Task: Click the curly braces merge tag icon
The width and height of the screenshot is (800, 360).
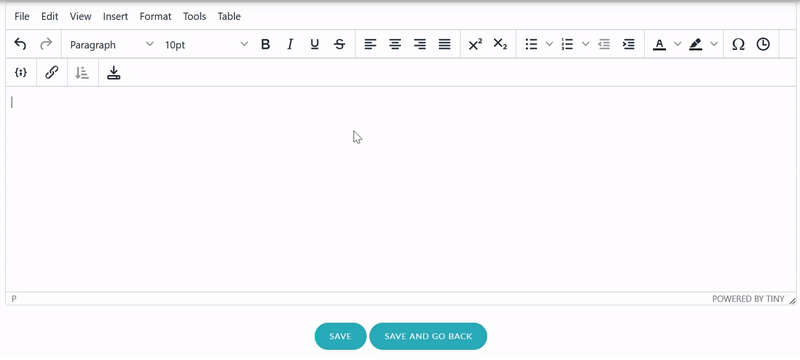Action: 20,73
